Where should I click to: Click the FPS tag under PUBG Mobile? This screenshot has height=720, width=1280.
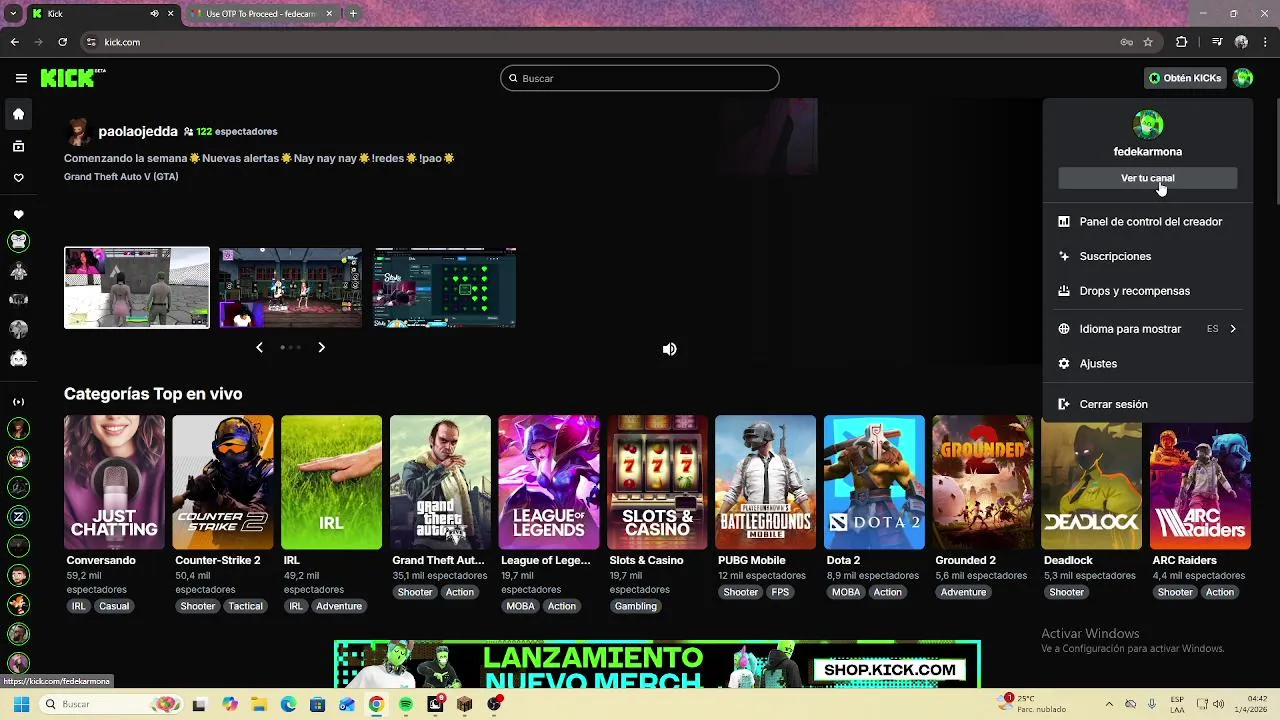pos(780,592)
